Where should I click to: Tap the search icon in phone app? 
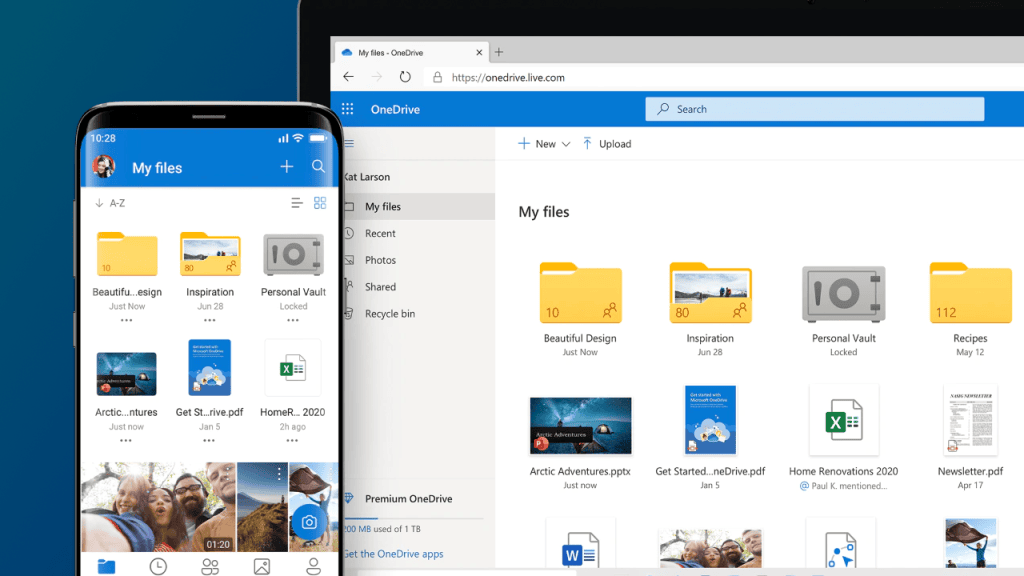coord(318,167)
